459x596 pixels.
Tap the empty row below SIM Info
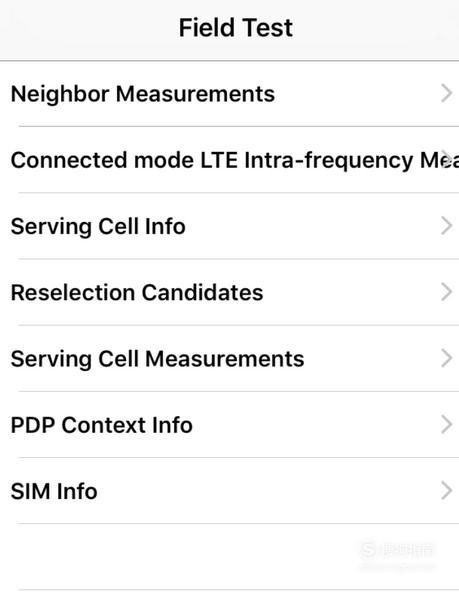[230, 556]
